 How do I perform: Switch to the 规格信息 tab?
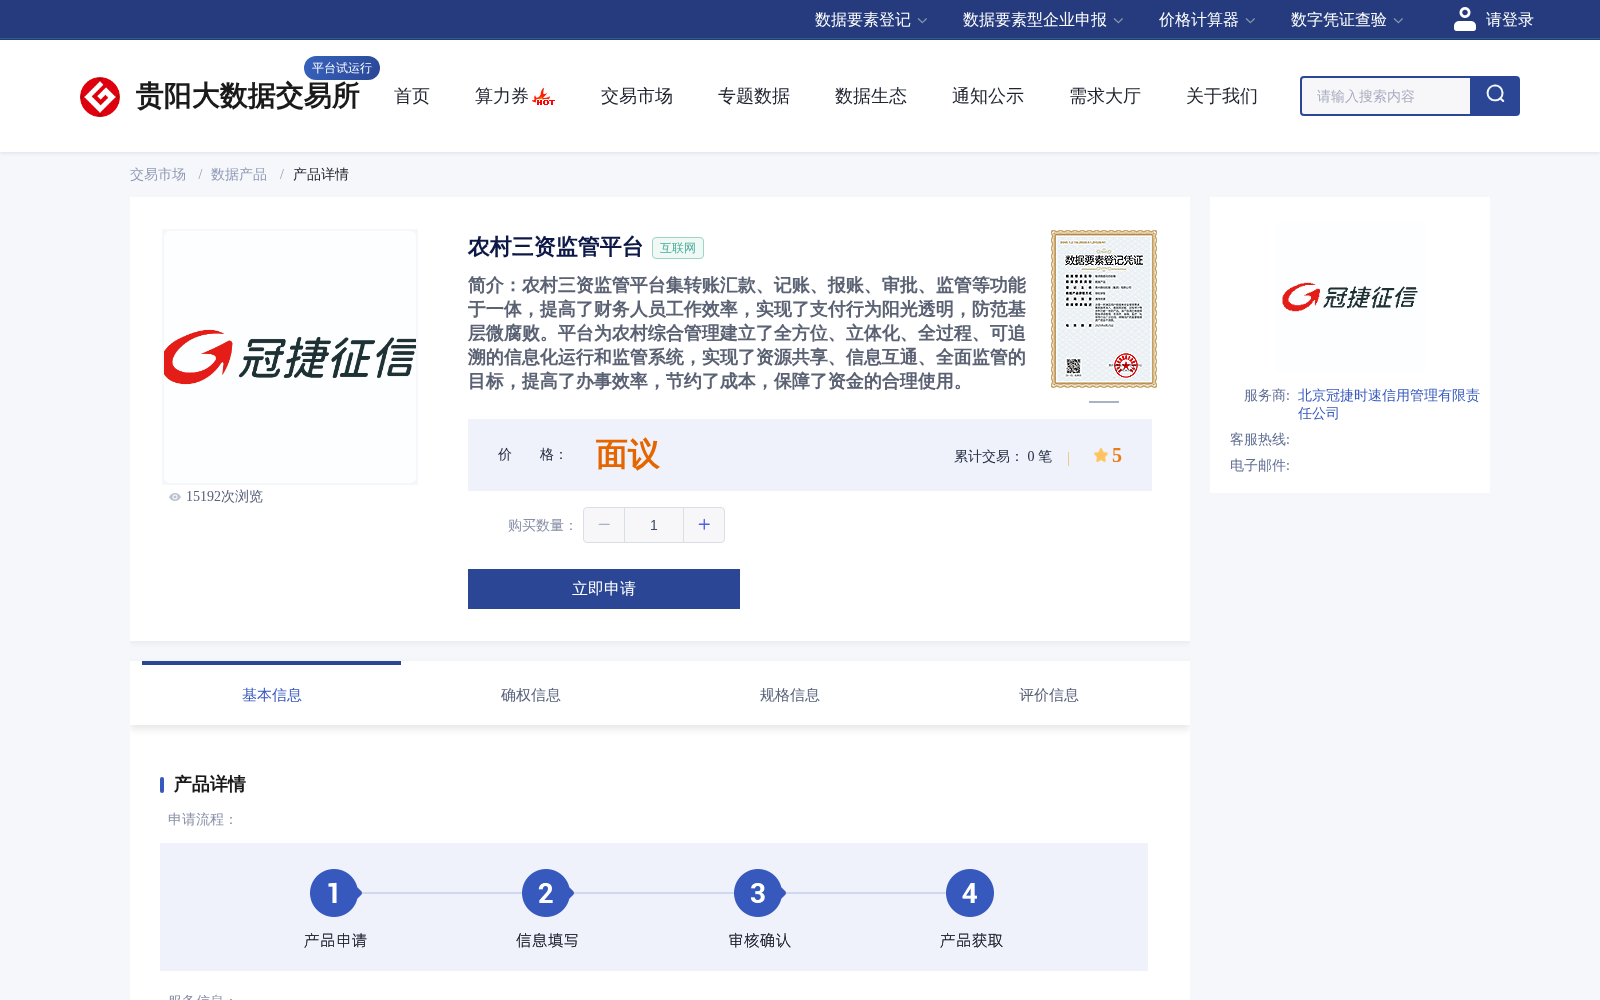point(790,695)
